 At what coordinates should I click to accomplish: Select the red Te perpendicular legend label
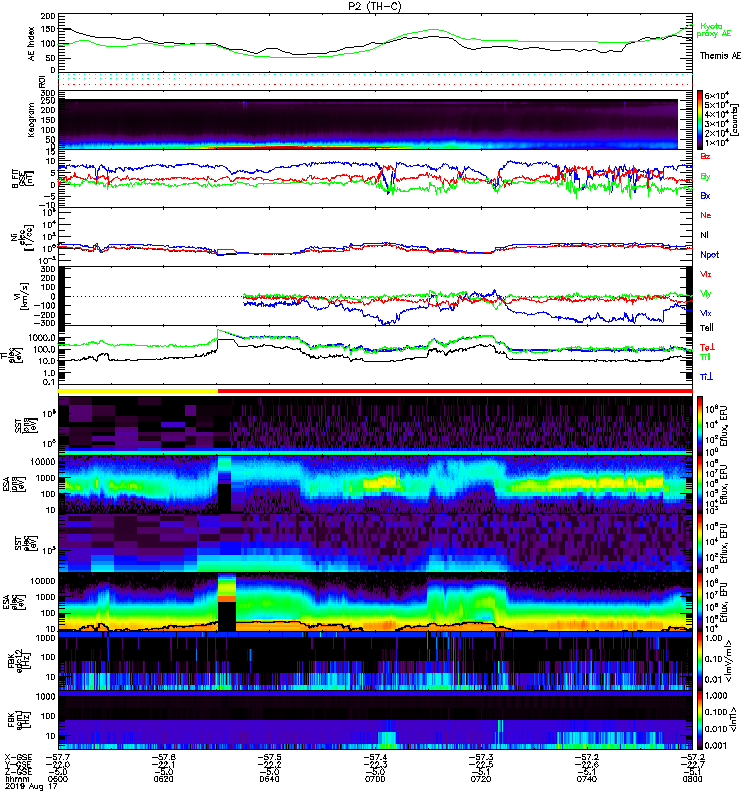tap(707, 347)
